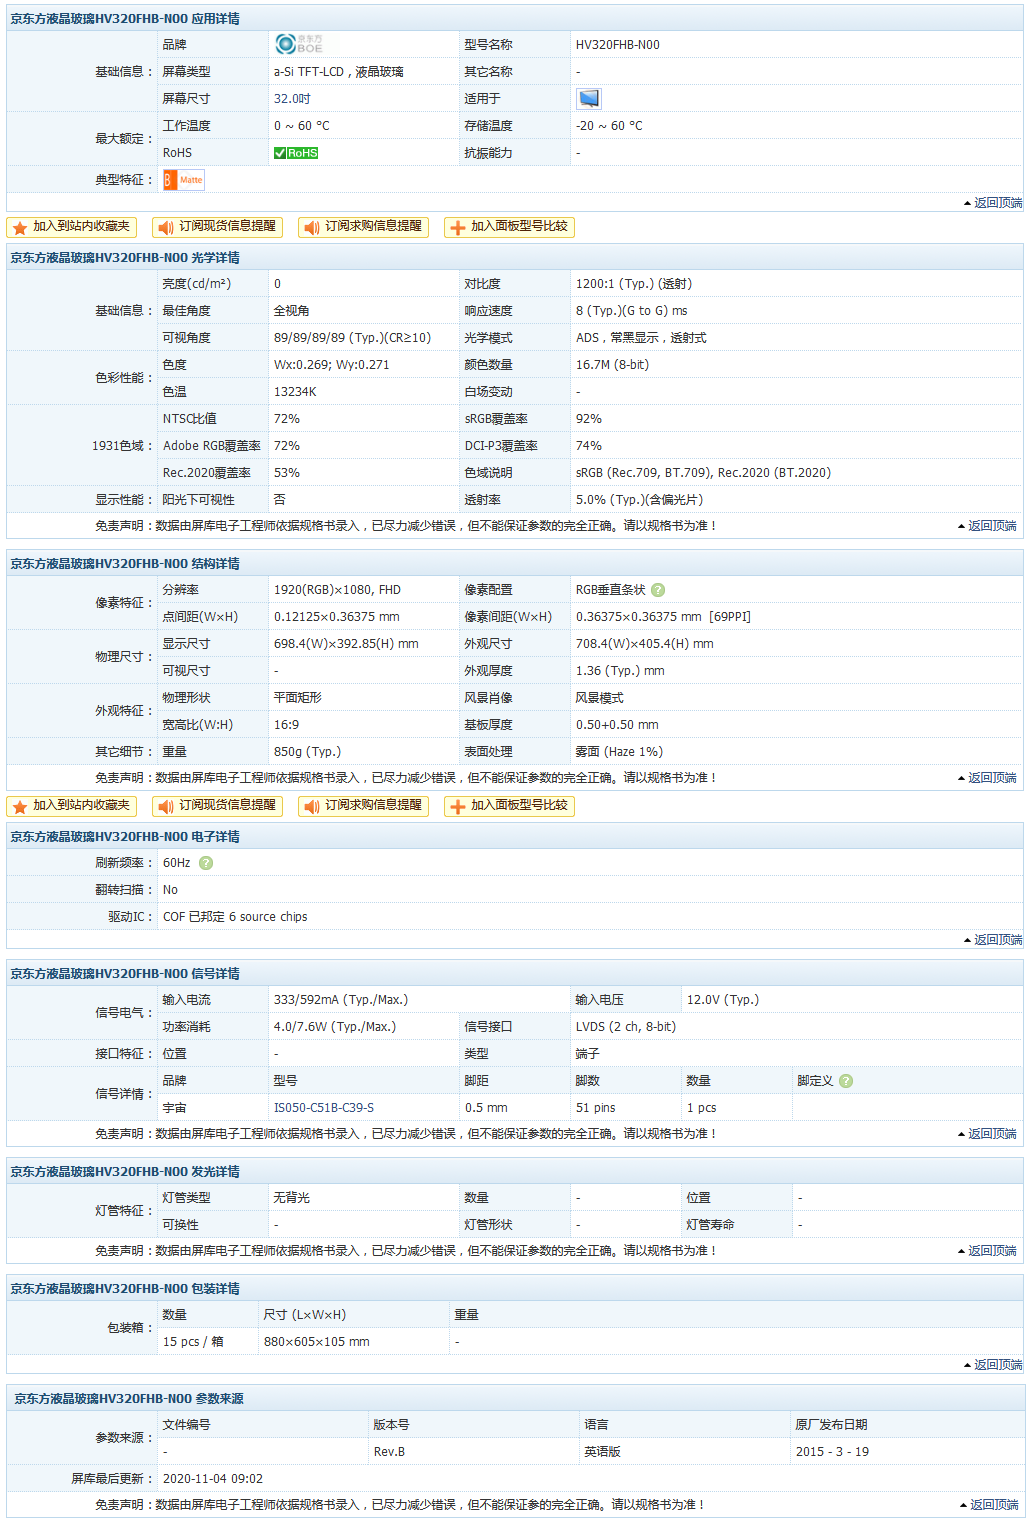Click the star icon on 加入到站内收藏夹
This screenshot has width=1029, height=1523.
[x=19, y=227]
